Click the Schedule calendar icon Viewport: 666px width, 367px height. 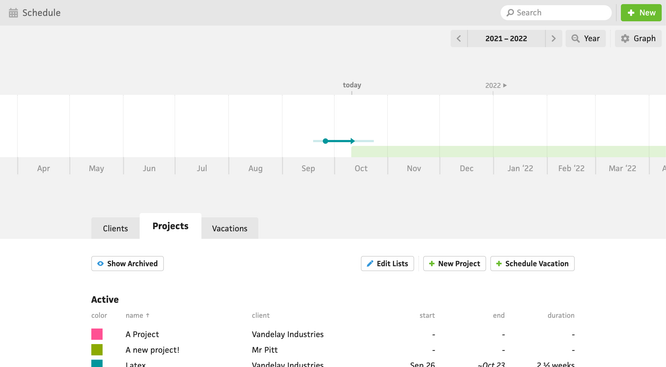click(13, 13)
